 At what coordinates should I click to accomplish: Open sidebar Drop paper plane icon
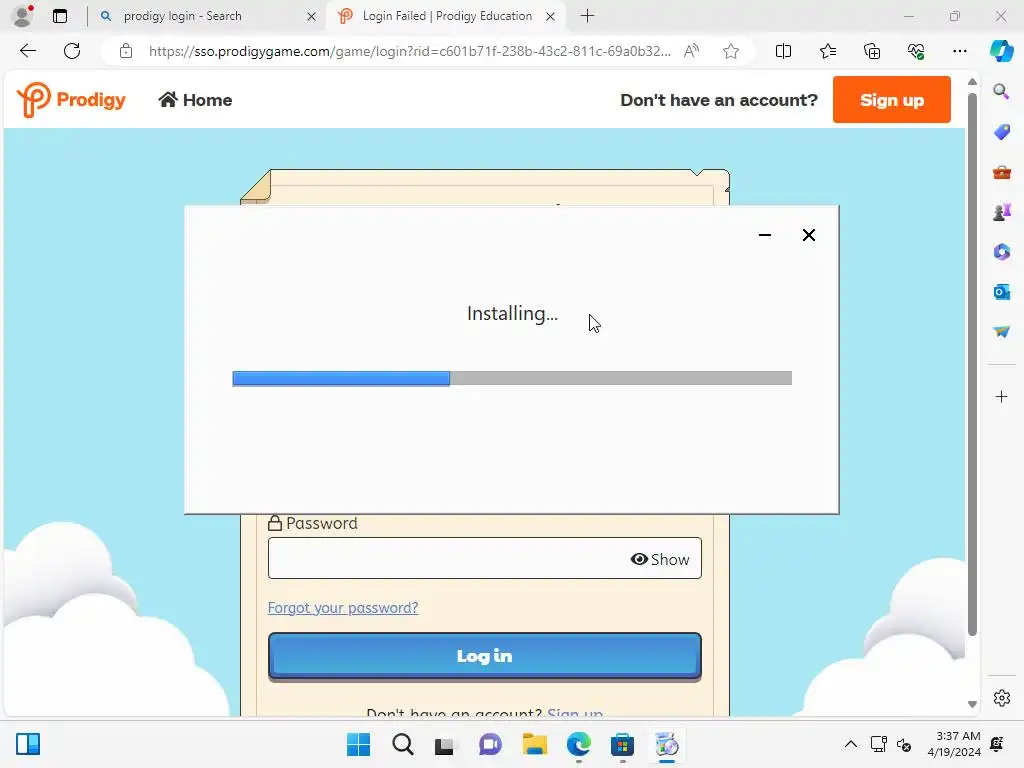pos(1001,332)
